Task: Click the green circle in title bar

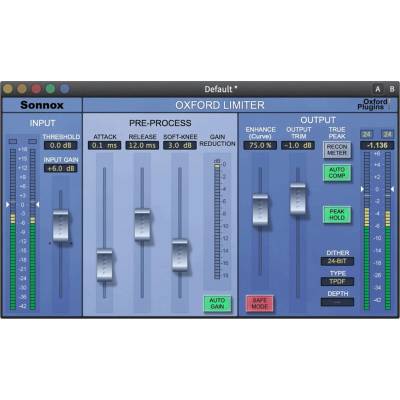Action: click(50, 89)
